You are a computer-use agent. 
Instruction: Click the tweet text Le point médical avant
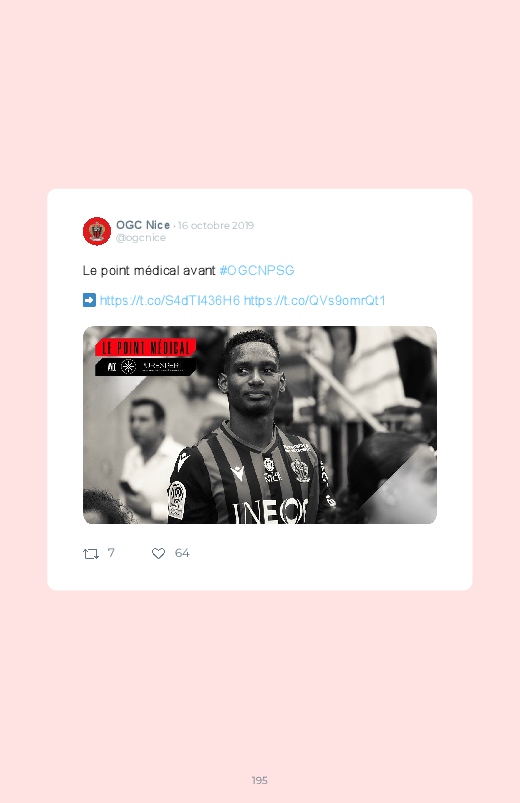pos(149,270)
